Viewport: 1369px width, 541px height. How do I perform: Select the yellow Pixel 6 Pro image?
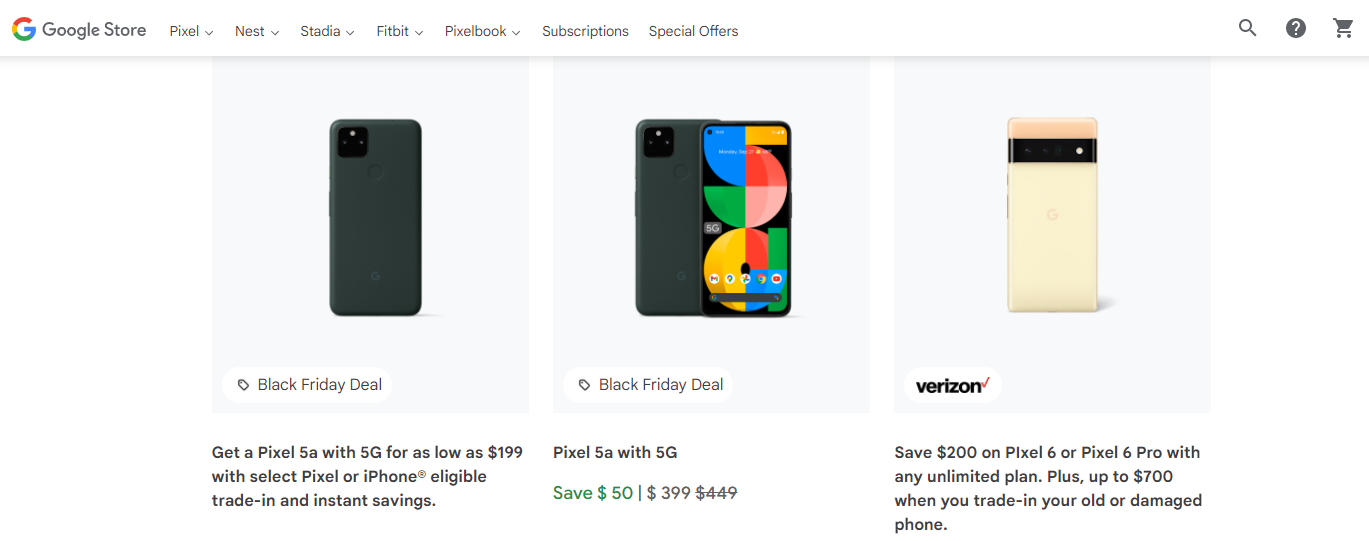1052,215
